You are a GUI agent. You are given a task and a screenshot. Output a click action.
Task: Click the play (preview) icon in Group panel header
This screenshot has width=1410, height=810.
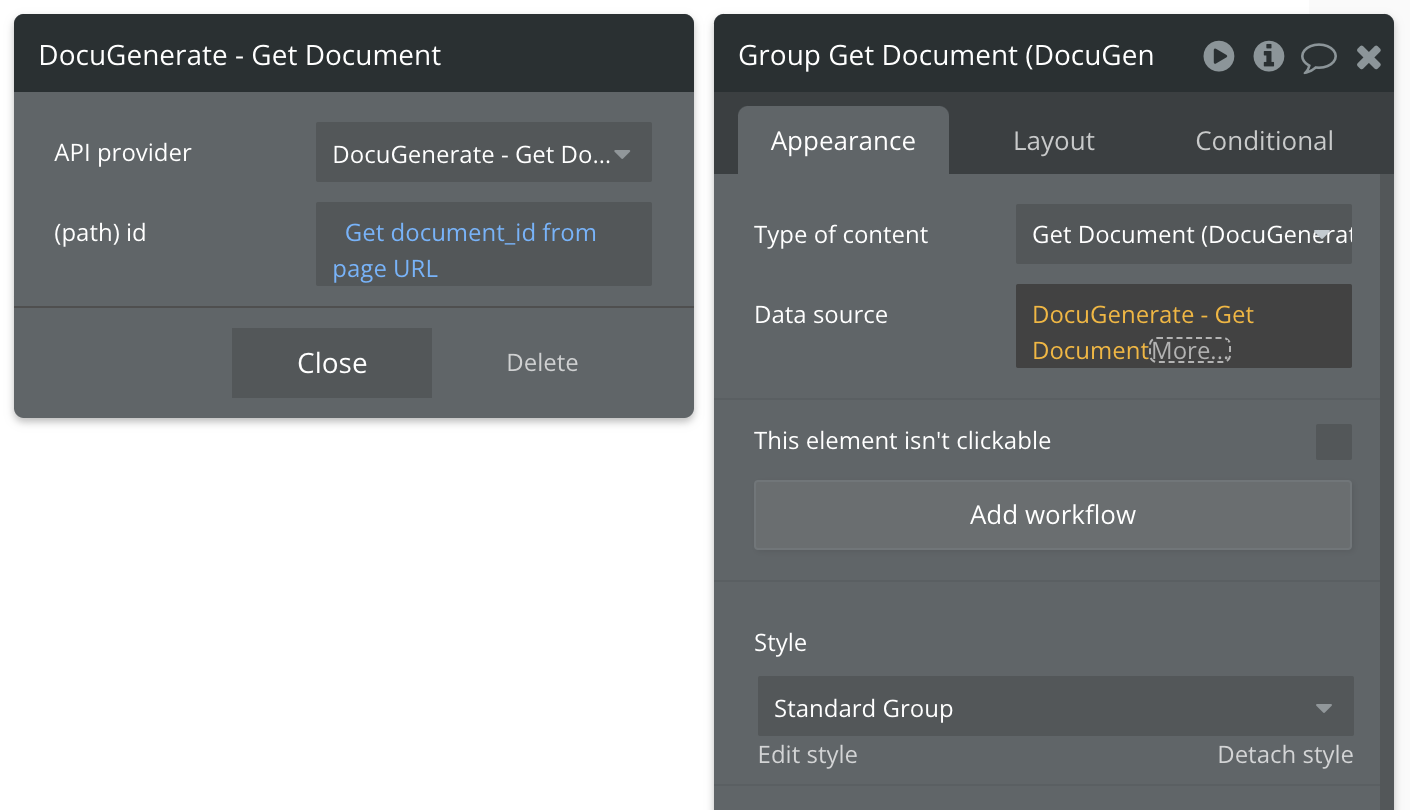pyautogui.click(x=1218, y=56)
